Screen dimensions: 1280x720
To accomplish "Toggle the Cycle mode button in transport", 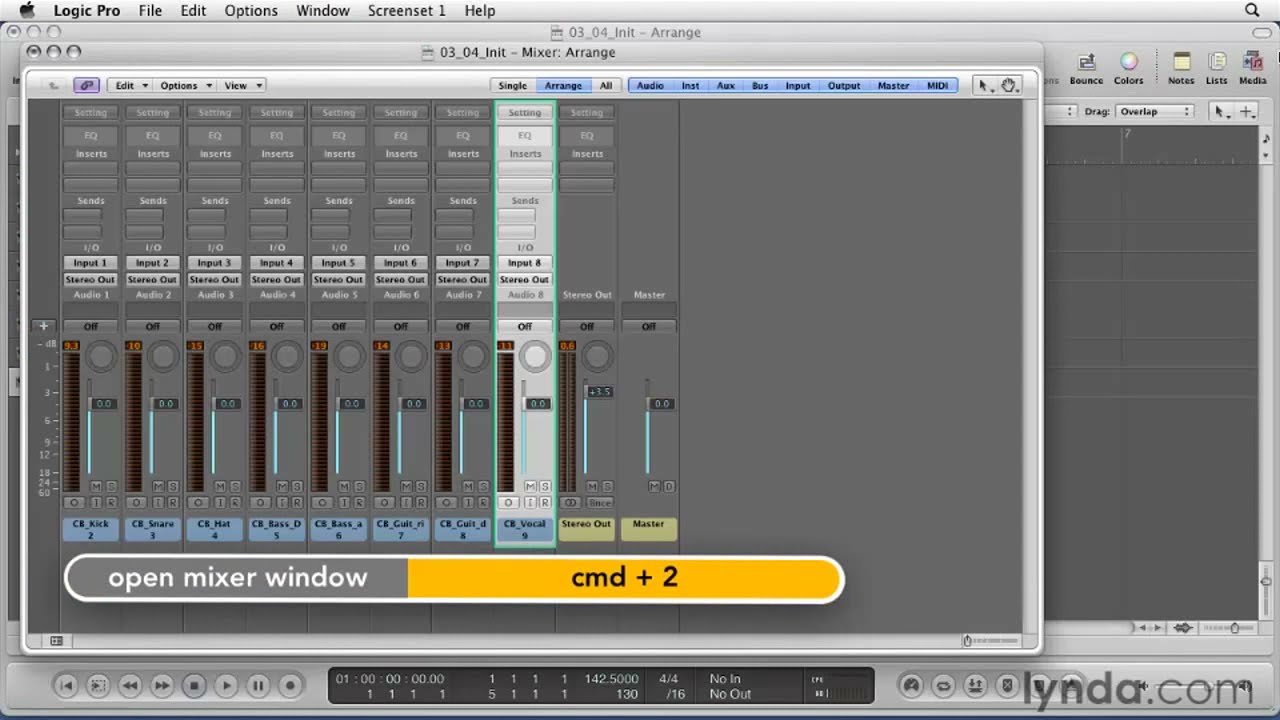I will click(943, 685).
